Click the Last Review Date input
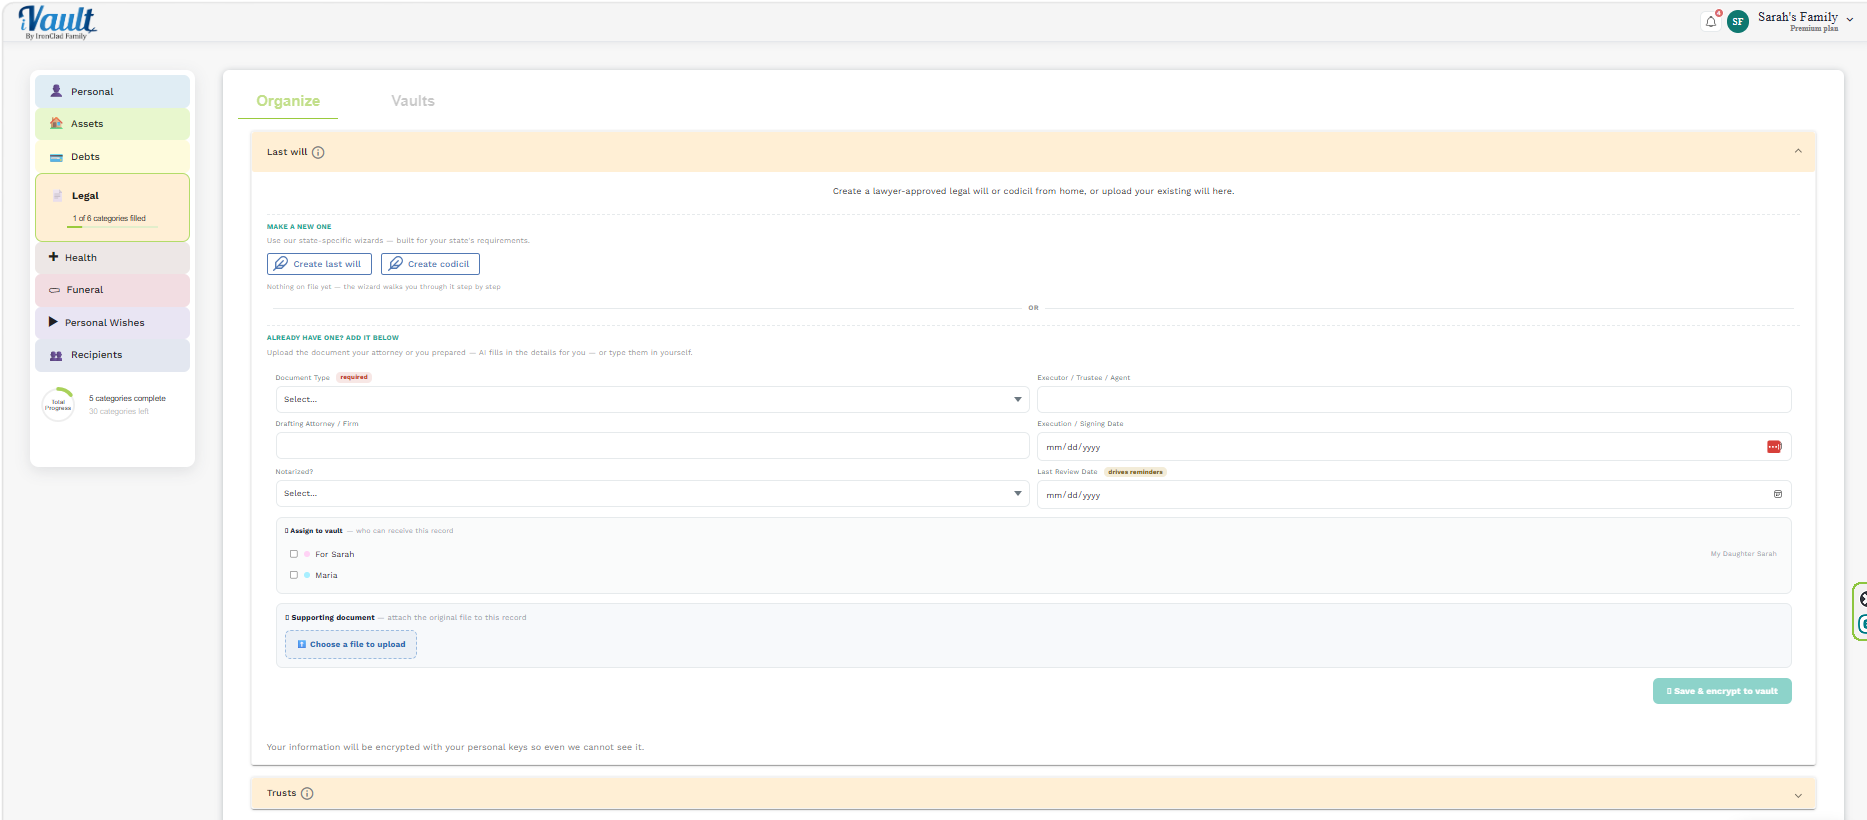Screen dimensions: 1867x820 point(1414,494)
